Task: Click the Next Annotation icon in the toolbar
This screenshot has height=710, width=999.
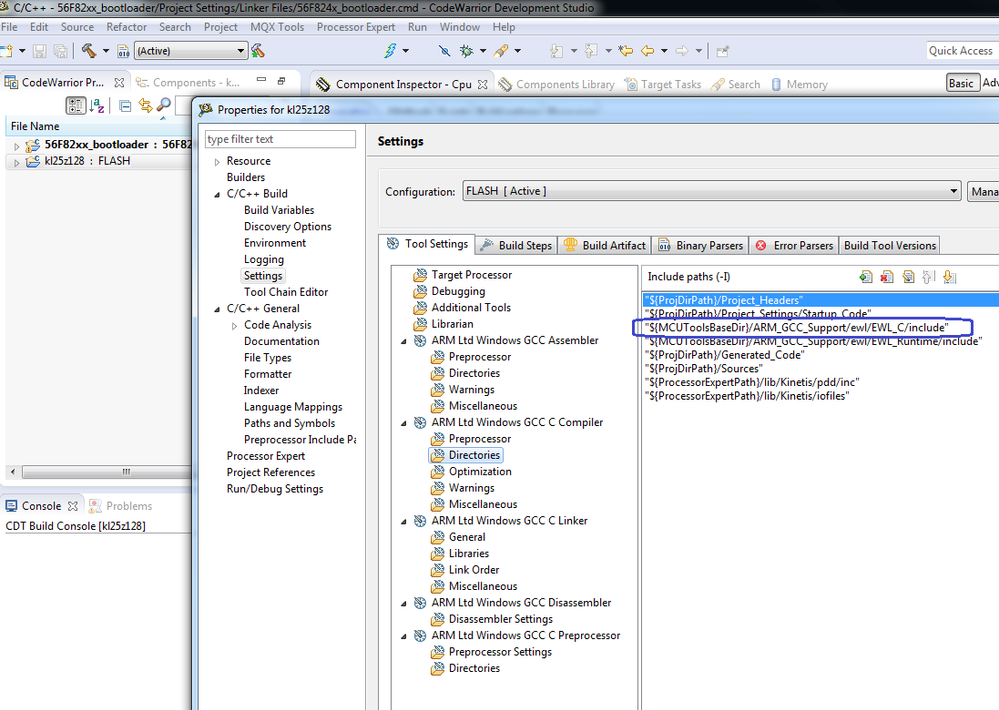Action: coord(556,51)
